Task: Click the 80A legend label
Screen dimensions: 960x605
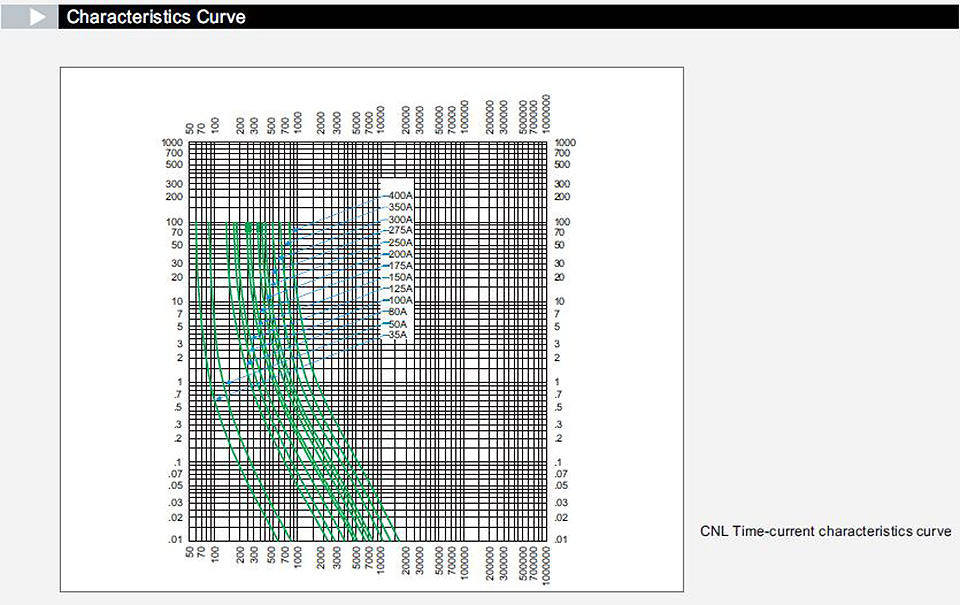Action: 398,312
